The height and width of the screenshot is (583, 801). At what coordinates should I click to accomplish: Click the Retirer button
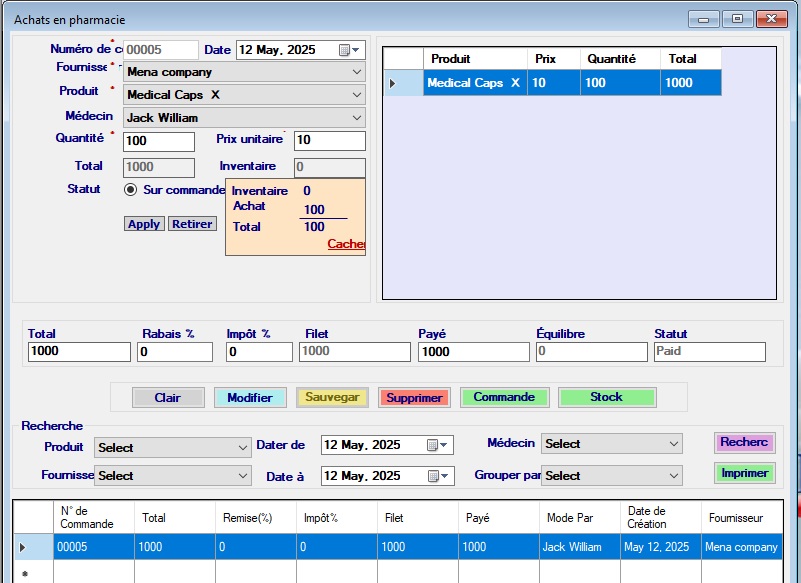(192, 224)
